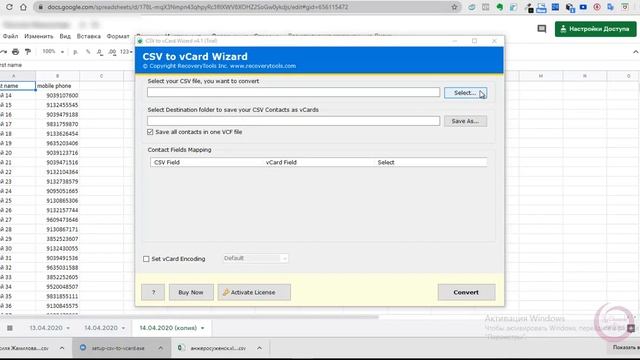Apply percent format in Sheets toolbar
The width and height of the screenshot is (640, 360).
[x=88, y=52]
